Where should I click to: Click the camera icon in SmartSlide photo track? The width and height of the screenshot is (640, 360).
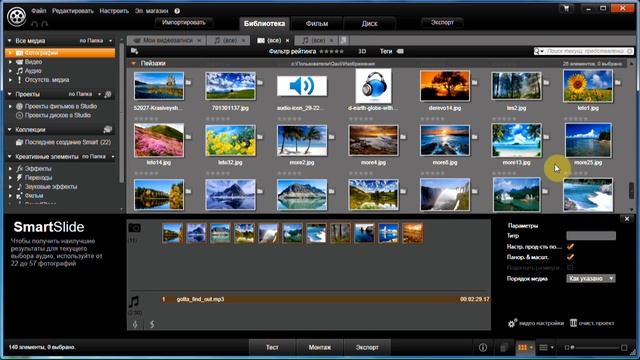click(135, 228)
